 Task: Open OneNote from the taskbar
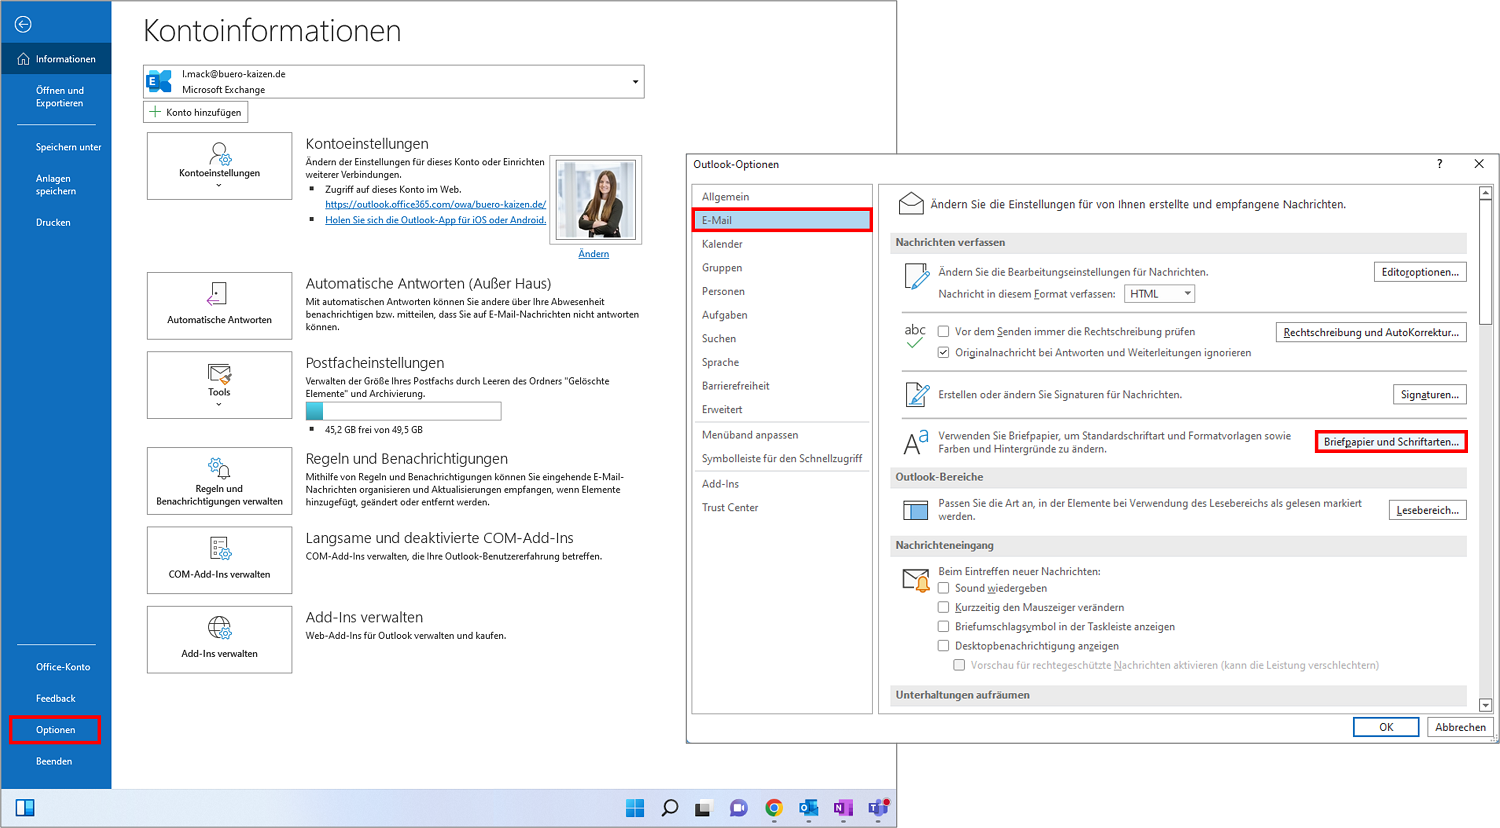pyautogui.click(x=843, y=808)
